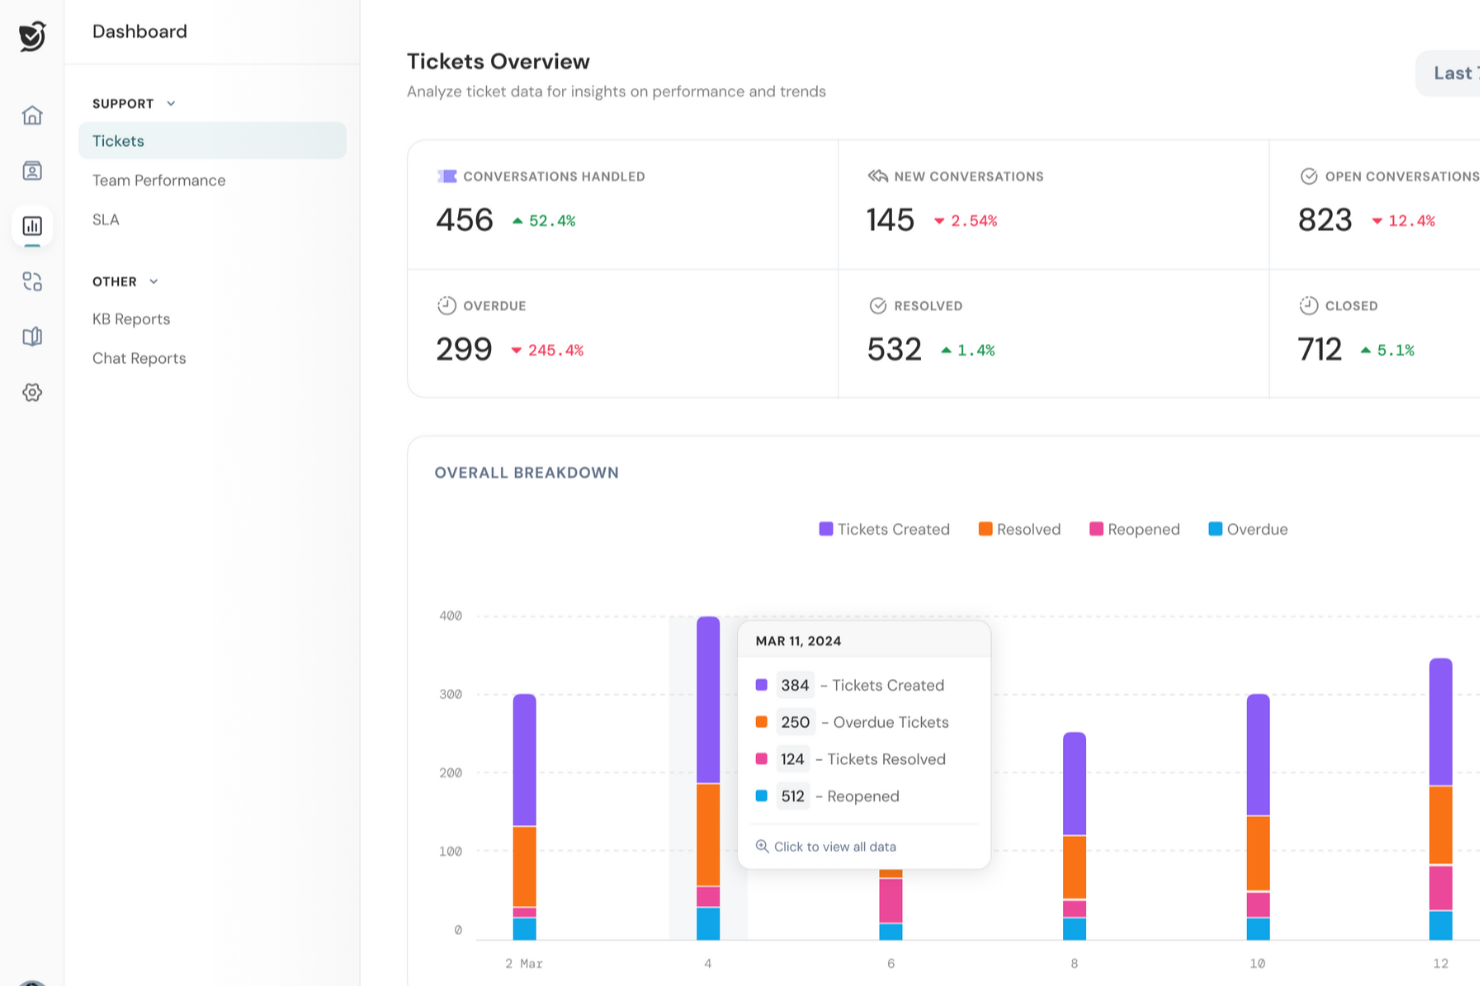The height and width of the screenshot is (986, 1480).
Task: Select the home icon in the sidebar
Action: (32, 116)
